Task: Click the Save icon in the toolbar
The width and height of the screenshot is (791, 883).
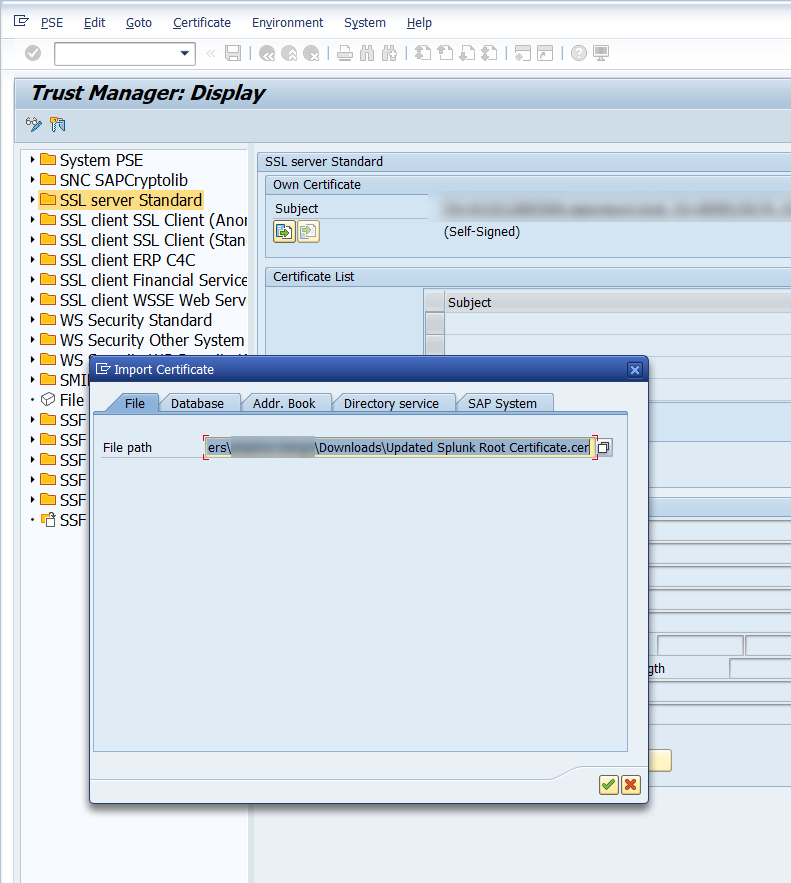Action: [x=233, y=54]
